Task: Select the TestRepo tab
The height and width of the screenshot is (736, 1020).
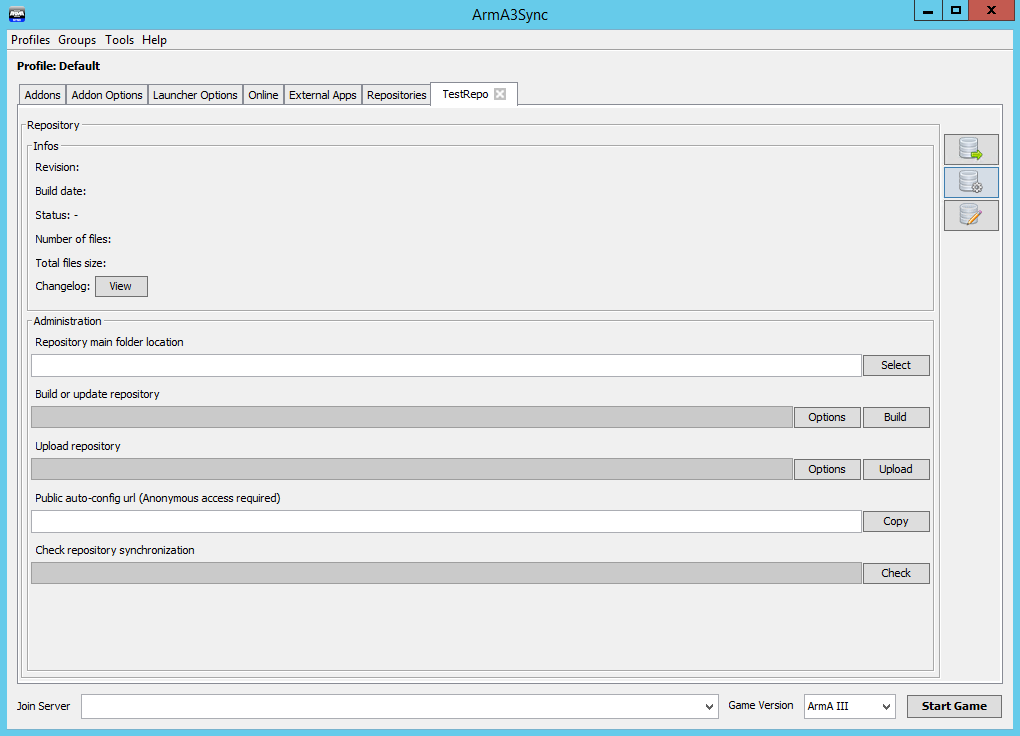Action: pos(465,94)
